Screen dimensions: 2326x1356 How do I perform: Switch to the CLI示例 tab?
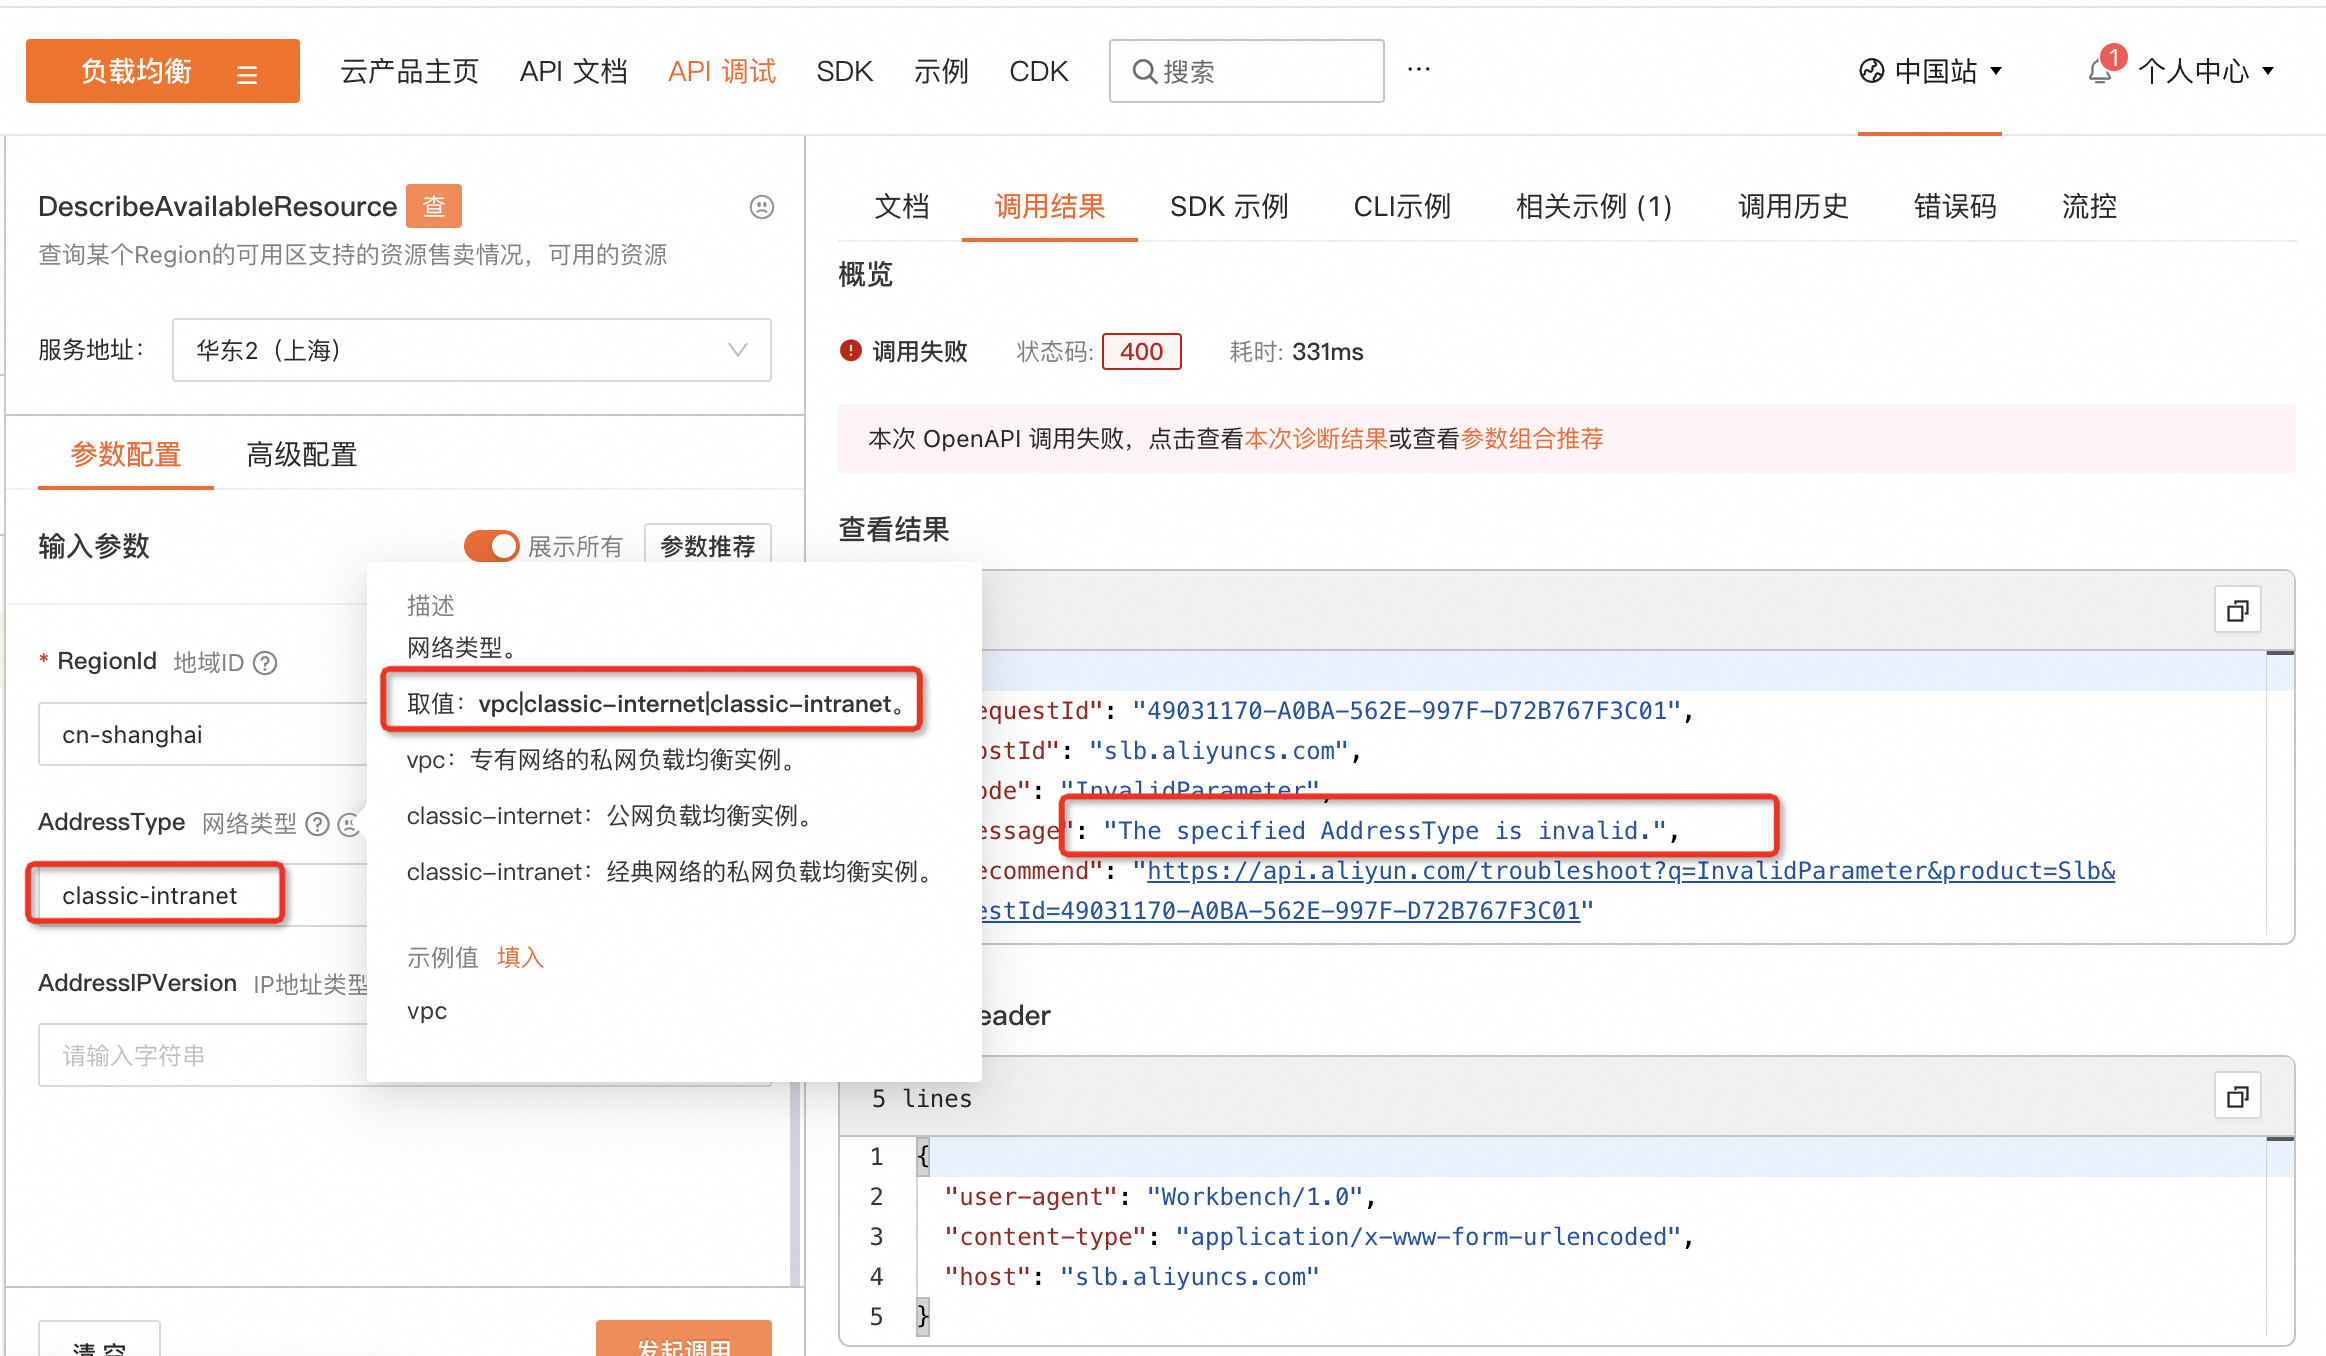[x=1402, y=207]
